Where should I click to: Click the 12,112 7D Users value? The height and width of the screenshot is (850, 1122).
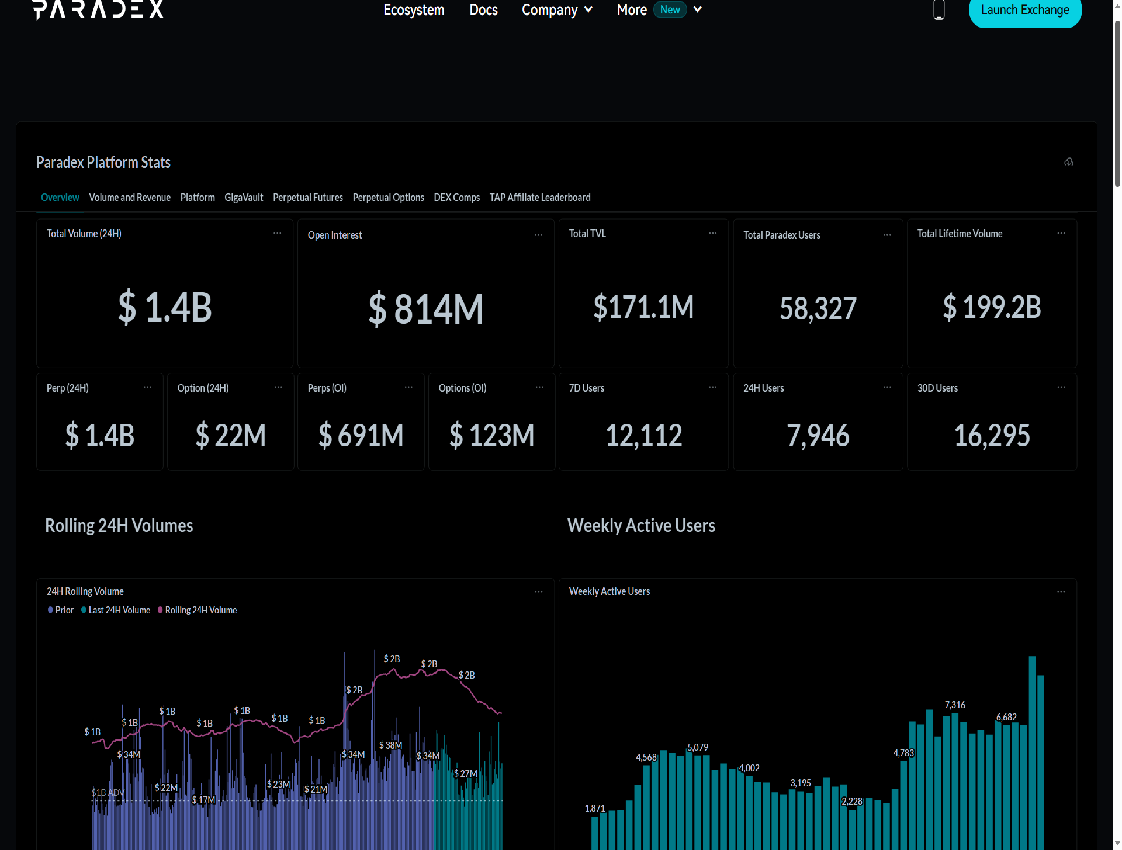click(643, 435)
